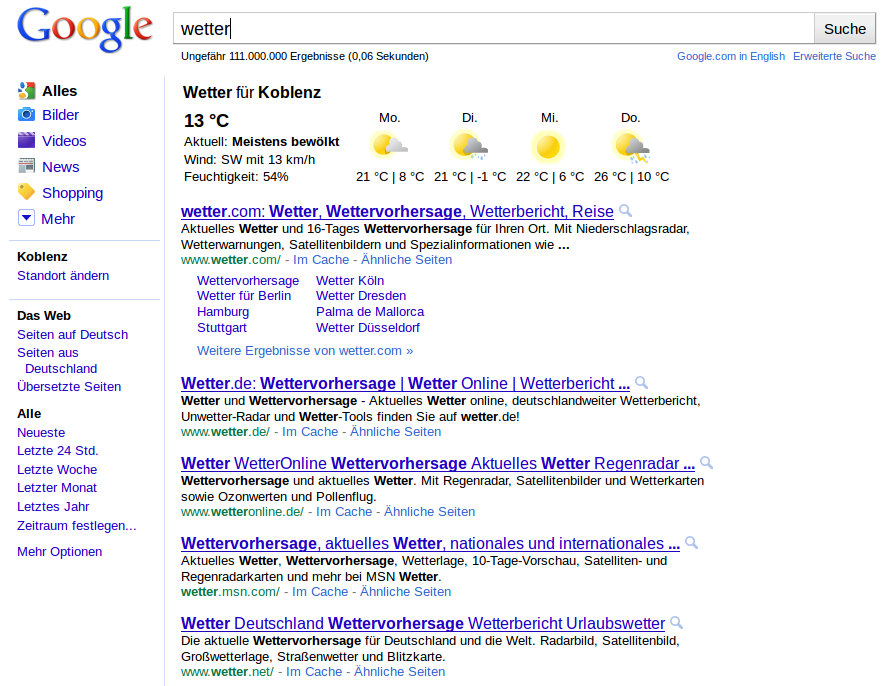The width and height of the screenshot is (886, 686).
Task: Click the Videos clapperboard icon
Action: point(27,140)
